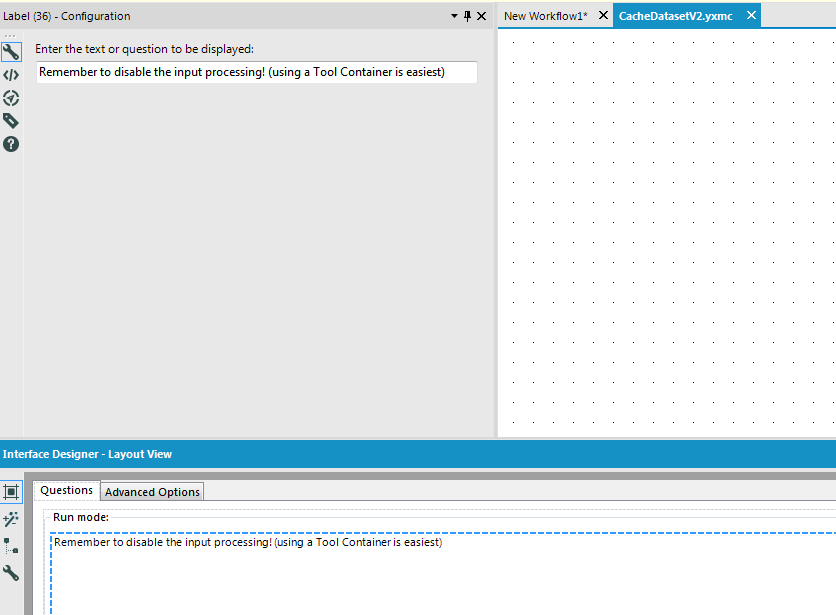This screenshot has height=615, width=836.
Task: Pin the Configuration panel
Action: 468,16
